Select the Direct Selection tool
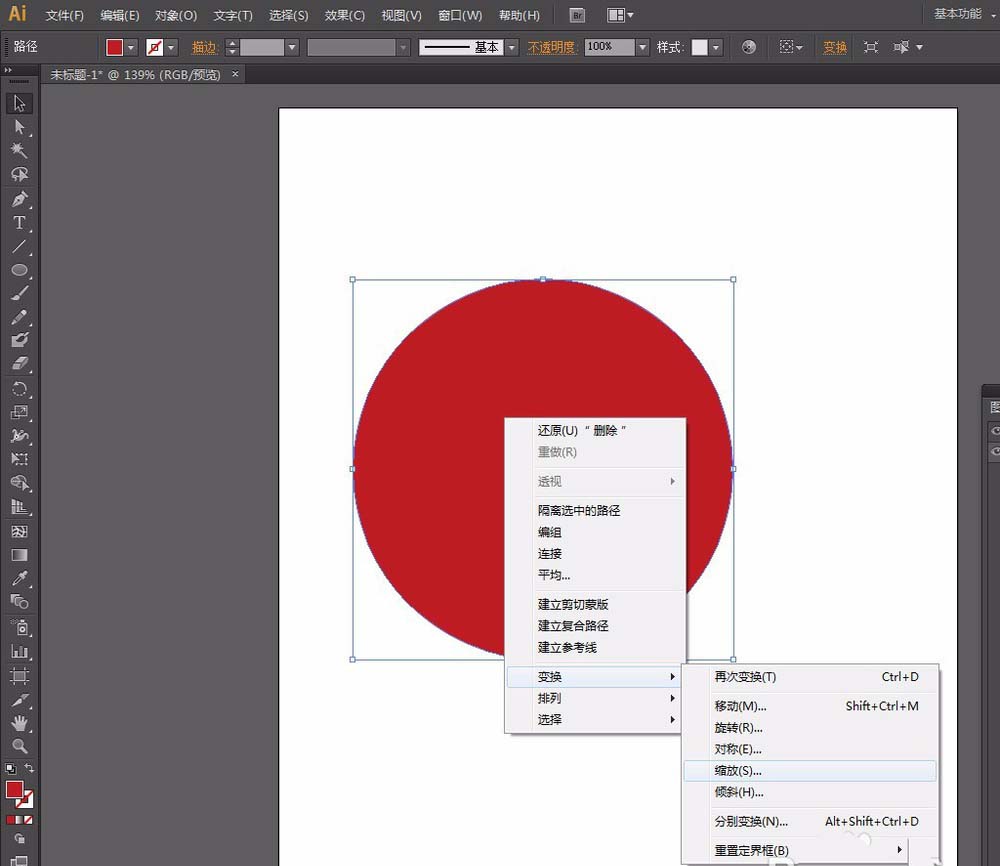Screen dimensions: 1000x866 (x=19, y=127)
